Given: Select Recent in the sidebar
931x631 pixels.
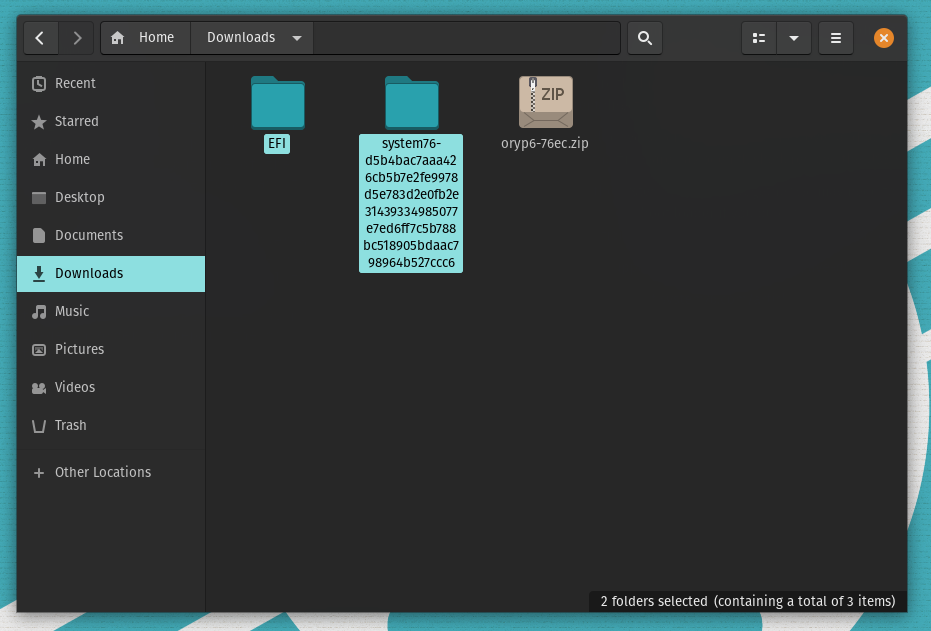Looking at the screenshot, I should (x=75, y=83).
